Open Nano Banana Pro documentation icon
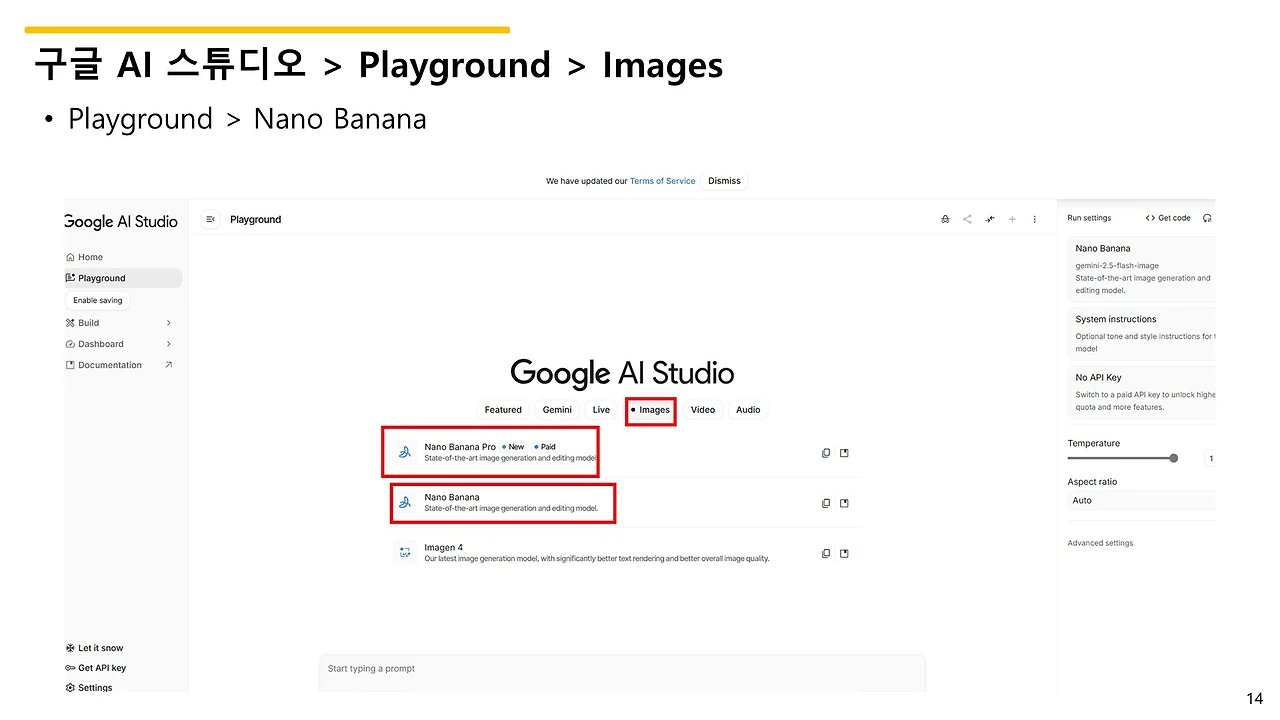The height and width of the screenshot is (720, 1280). (x=844, y=453)
